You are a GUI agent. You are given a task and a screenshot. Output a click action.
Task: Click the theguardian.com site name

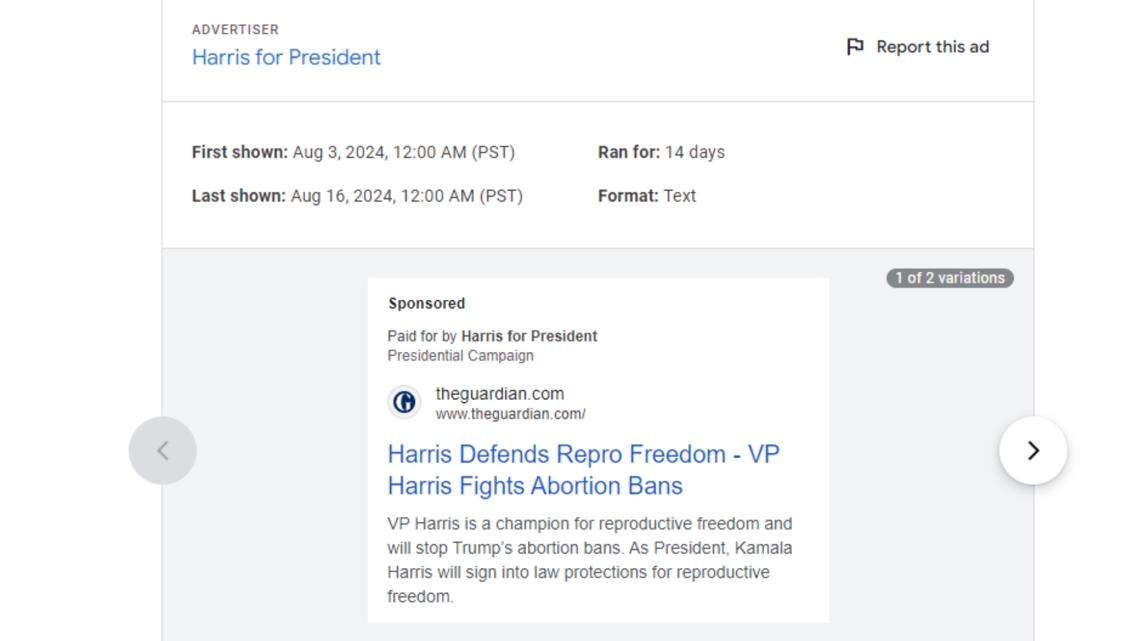pyautogui.click(x=499, y=393)
